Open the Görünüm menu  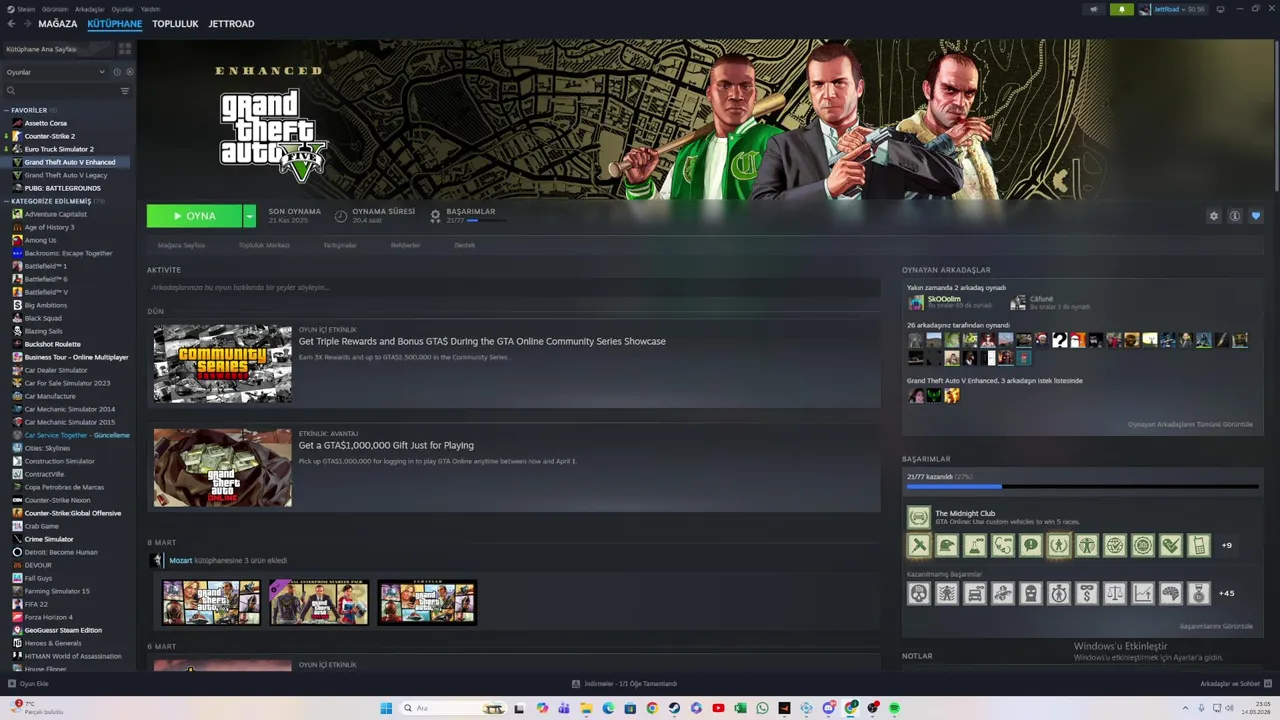point(55,9)
